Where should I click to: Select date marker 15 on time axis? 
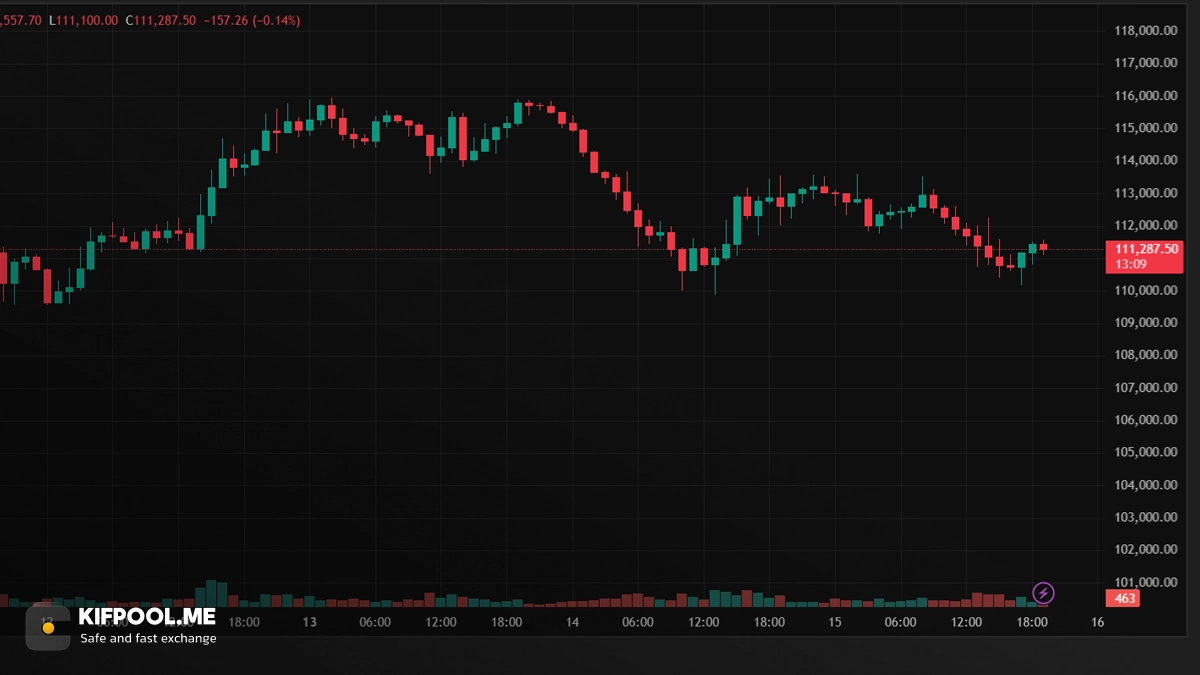point(835,622)
